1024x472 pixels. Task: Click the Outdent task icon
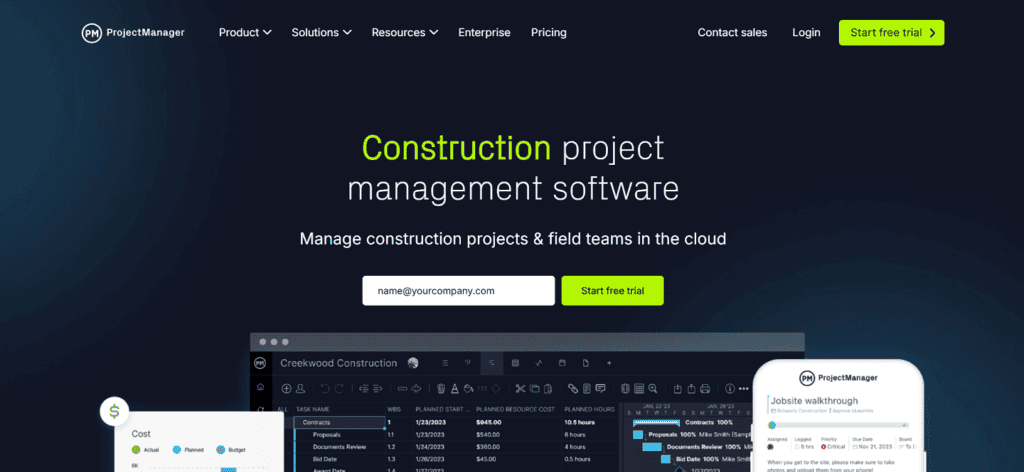[364, 388]
